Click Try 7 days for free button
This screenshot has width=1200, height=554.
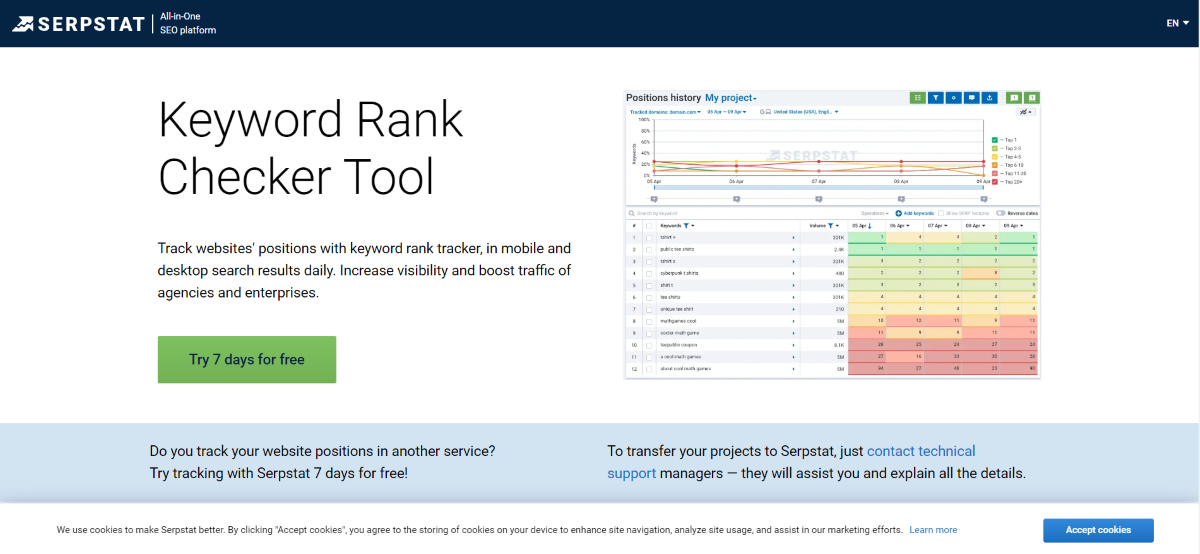(247, 360)
